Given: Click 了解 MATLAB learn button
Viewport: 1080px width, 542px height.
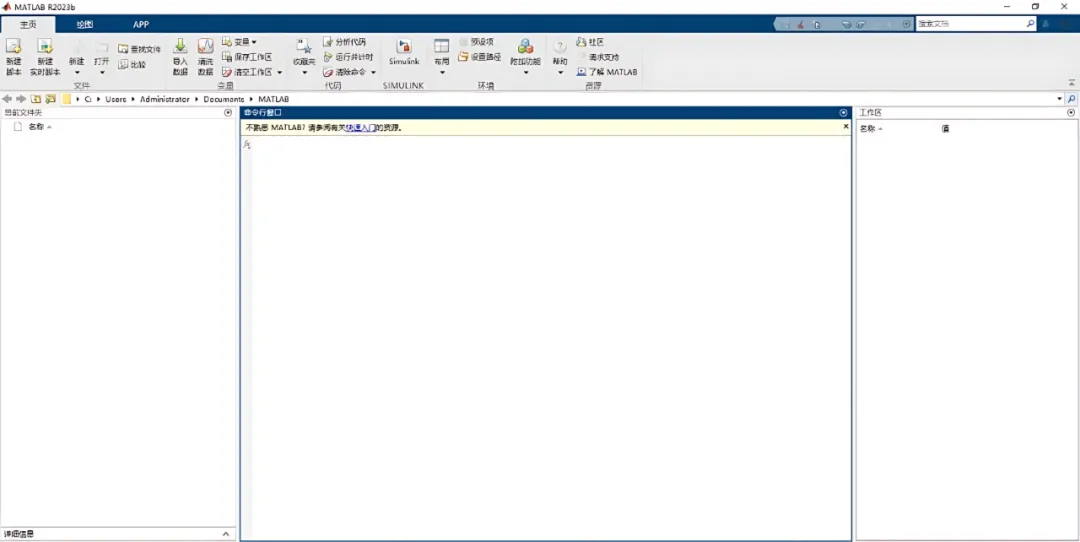Looking at the screenshot, I should [x=607, y=72].
